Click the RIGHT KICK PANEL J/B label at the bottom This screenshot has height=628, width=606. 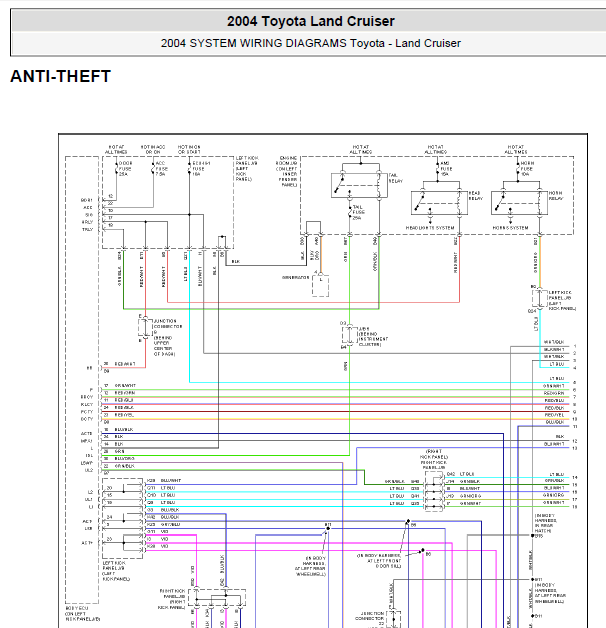(172, 599)
